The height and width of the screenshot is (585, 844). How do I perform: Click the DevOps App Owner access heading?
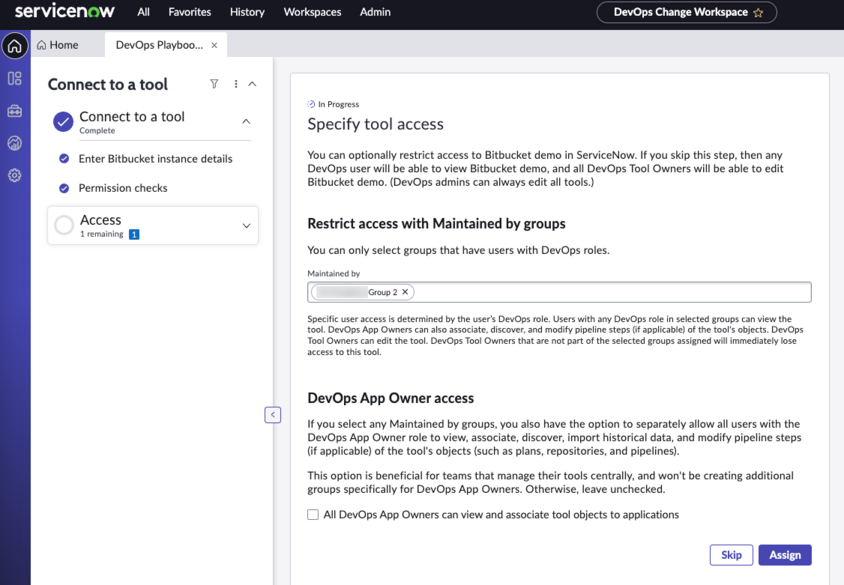coord(390,398)
